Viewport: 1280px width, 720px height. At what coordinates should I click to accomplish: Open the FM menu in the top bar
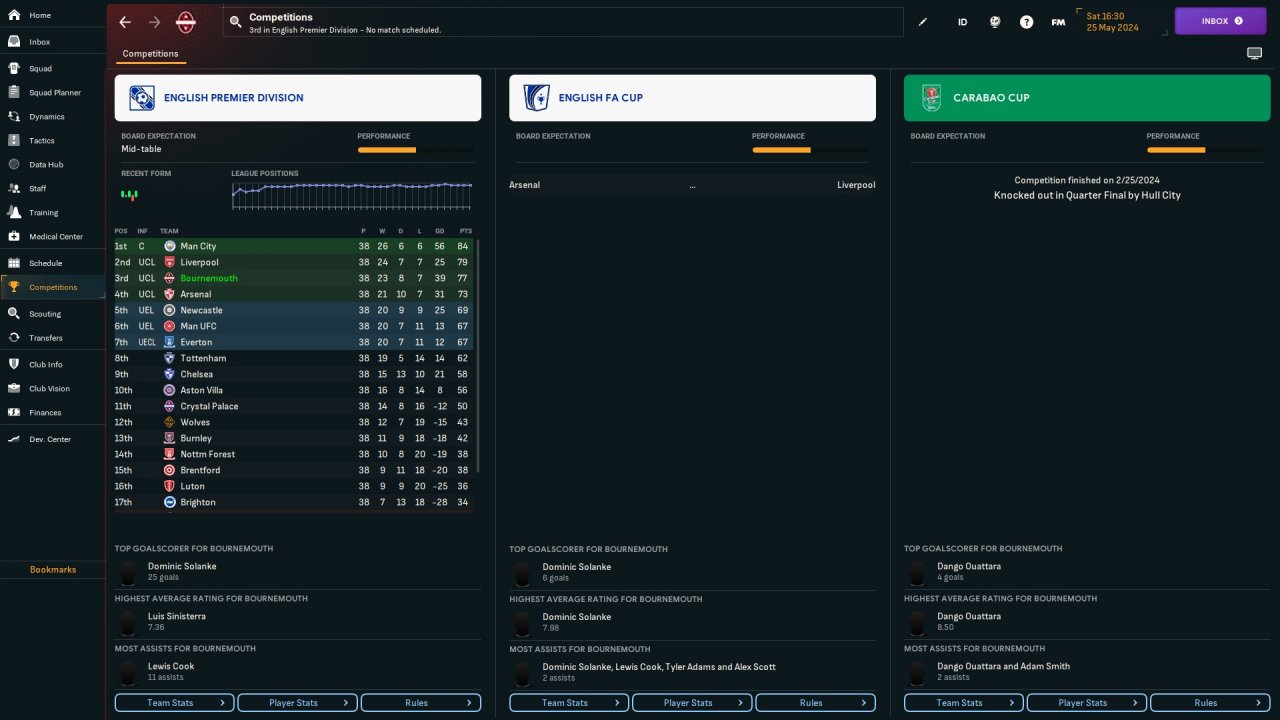[1058, 22]
